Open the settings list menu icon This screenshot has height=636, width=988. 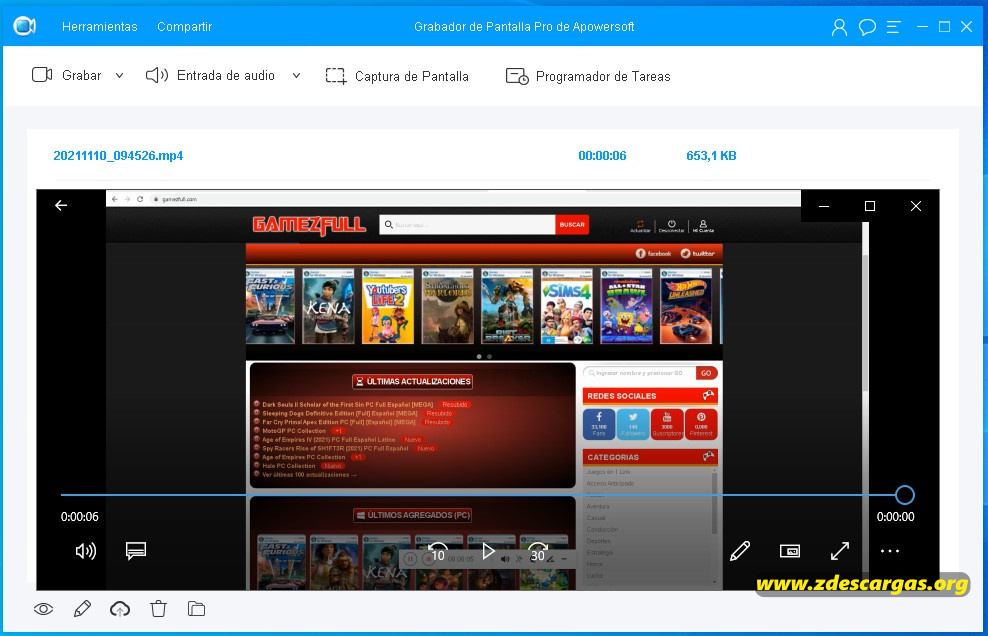pyautogui.click(x=893, y=27)
